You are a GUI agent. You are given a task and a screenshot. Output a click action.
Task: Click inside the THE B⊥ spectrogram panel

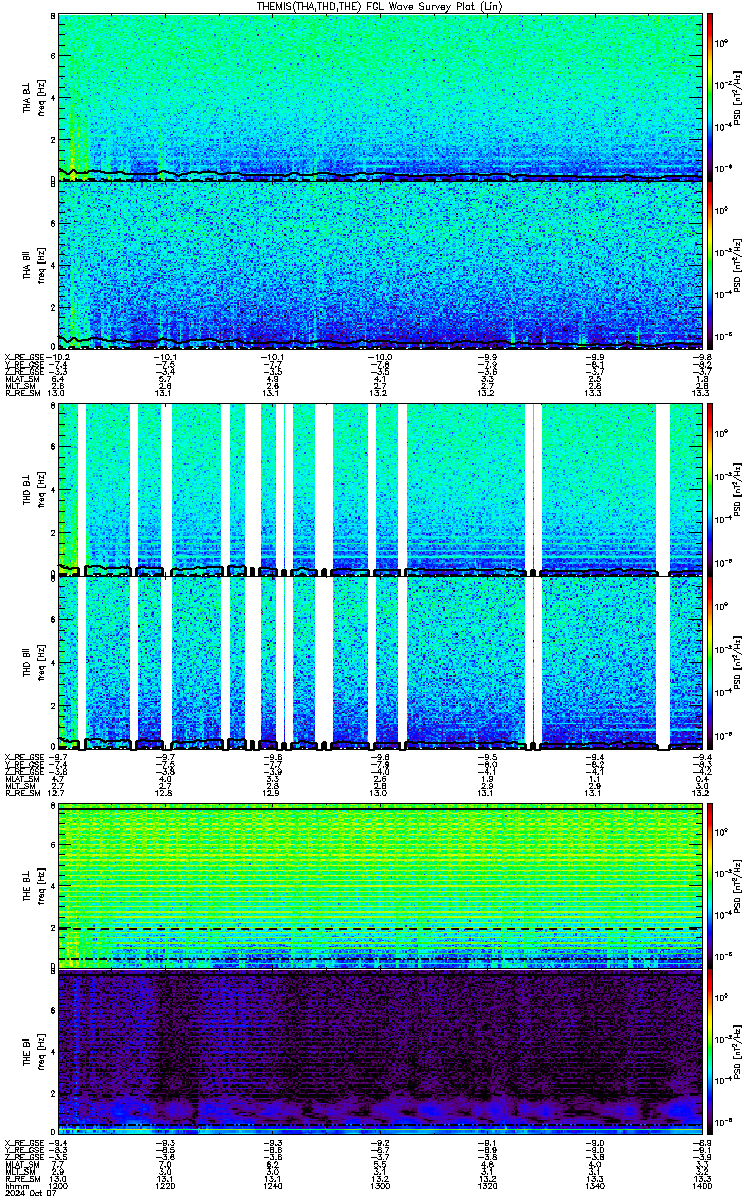pyautogui.click(x=379, y=887)
